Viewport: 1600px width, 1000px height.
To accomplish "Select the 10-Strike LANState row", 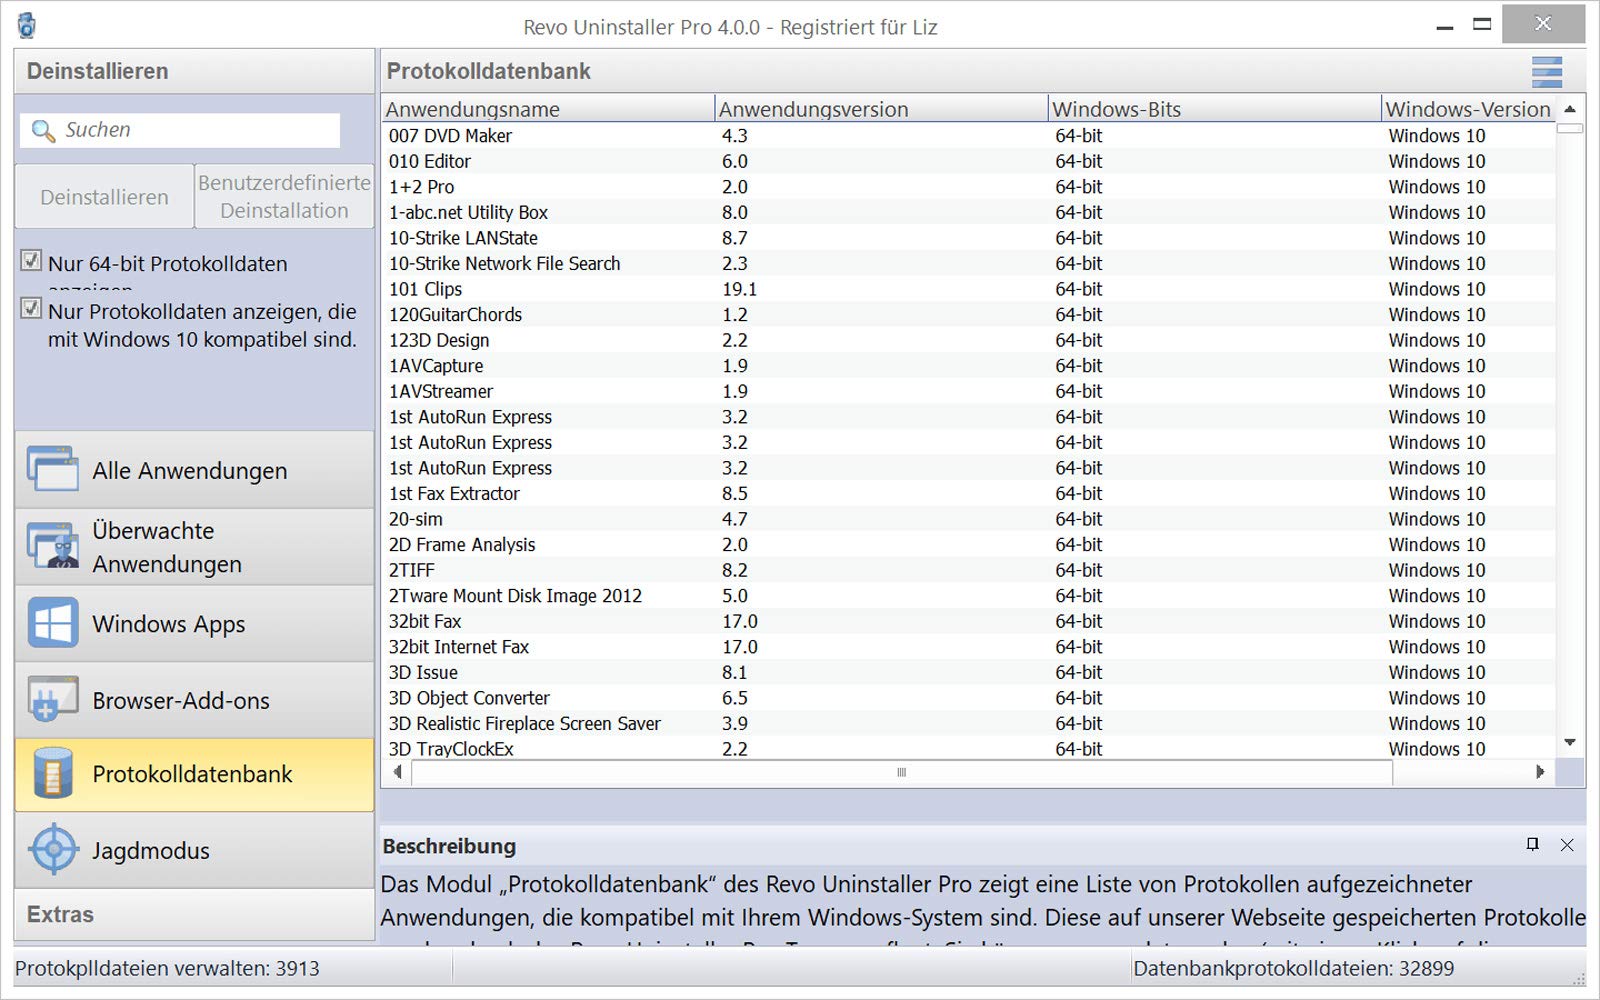I will tap(968, 238).
